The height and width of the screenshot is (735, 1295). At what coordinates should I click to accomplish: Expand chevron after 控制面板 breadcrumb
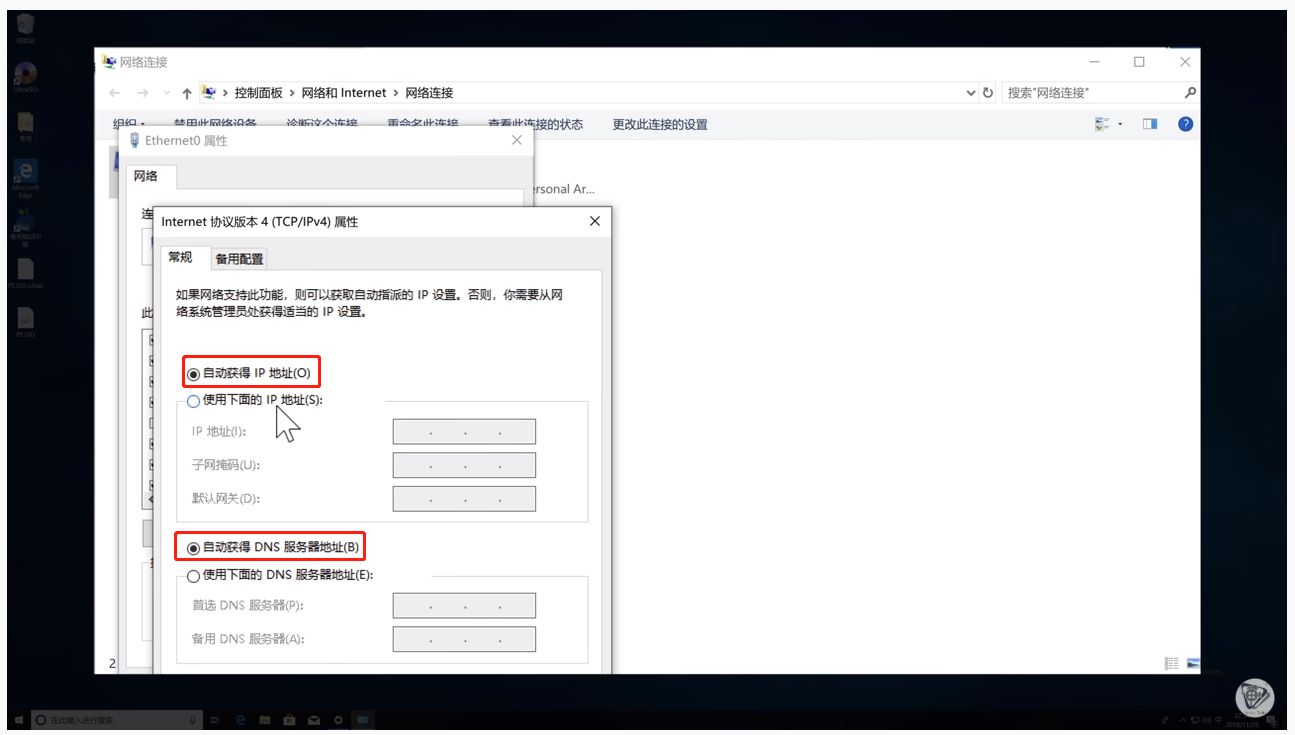(292, 93)
